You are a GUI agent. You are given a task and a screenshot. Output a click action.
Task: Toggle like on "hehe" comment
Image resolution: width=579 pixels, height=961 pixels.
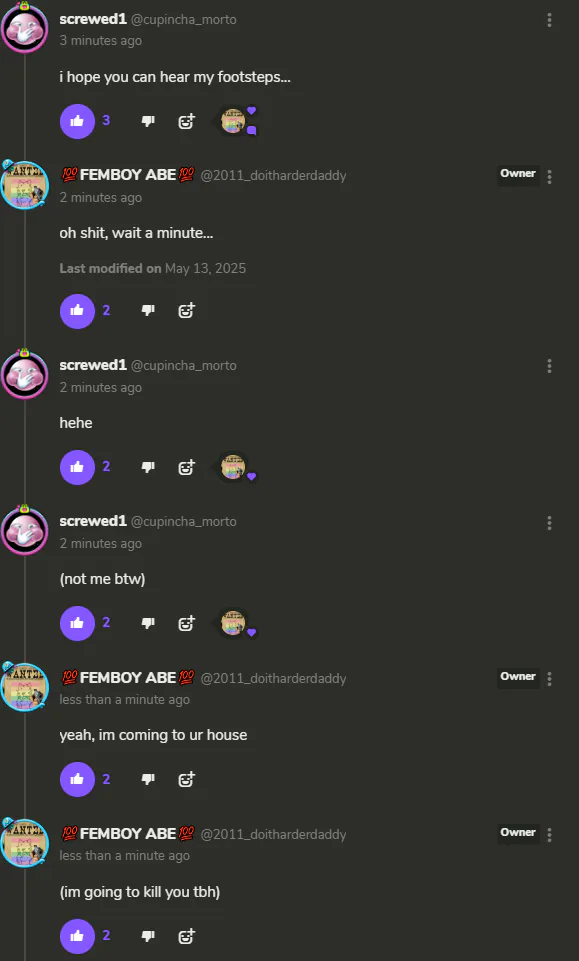(x=77, y=467)
